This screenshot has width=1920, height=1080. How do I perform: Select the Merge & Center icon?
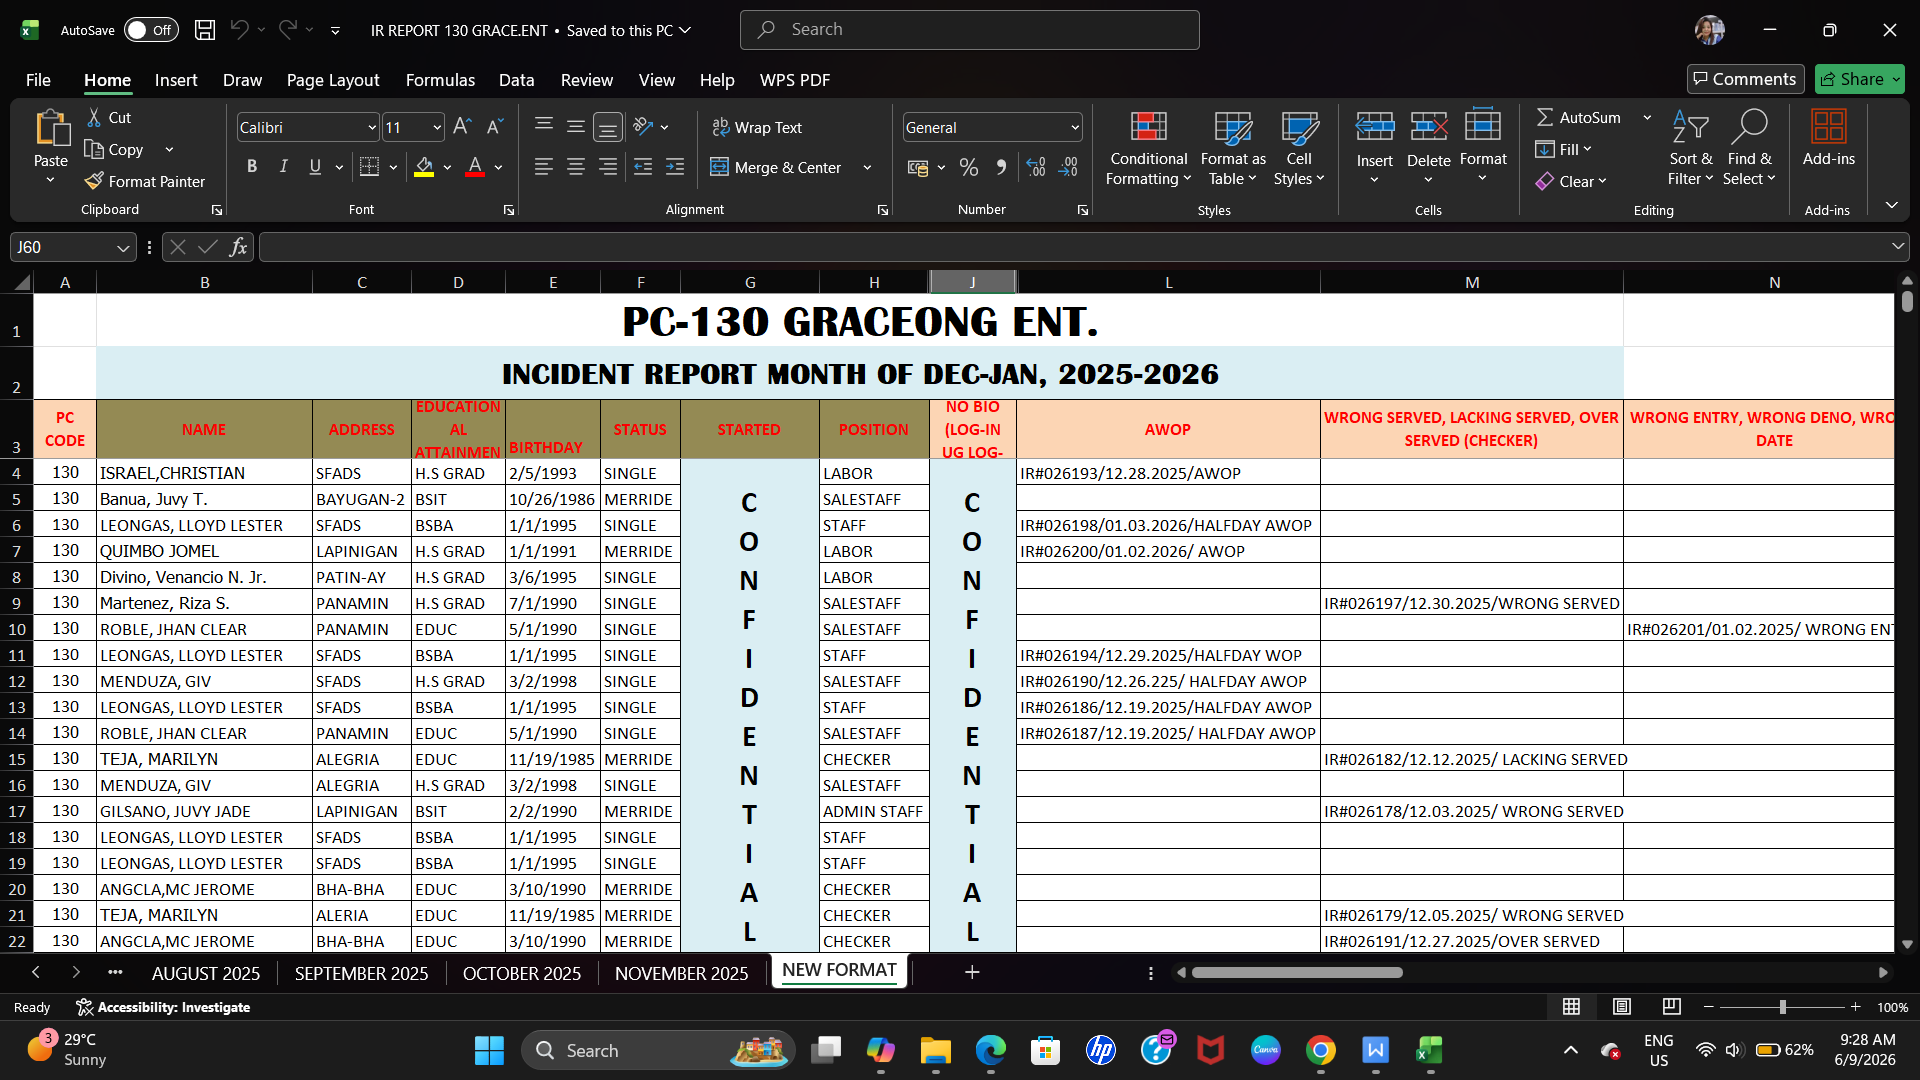719,167
